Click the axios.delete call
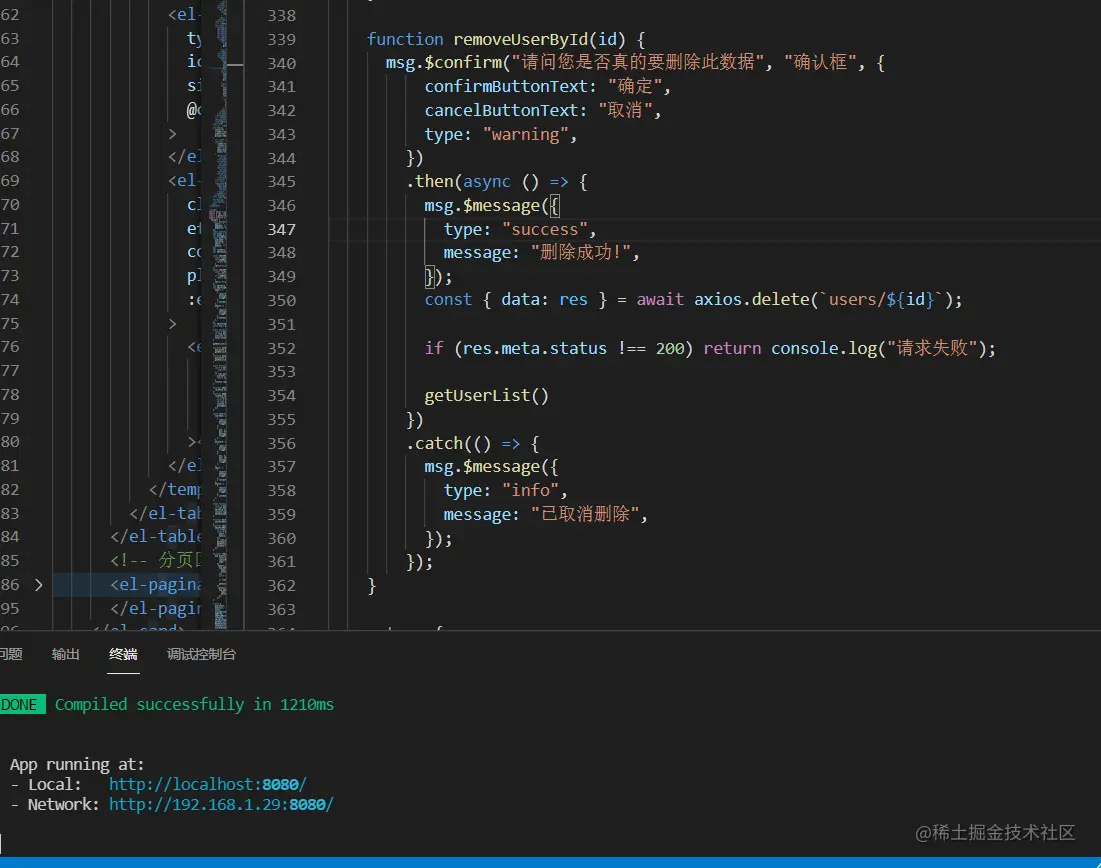 (752, 300)
